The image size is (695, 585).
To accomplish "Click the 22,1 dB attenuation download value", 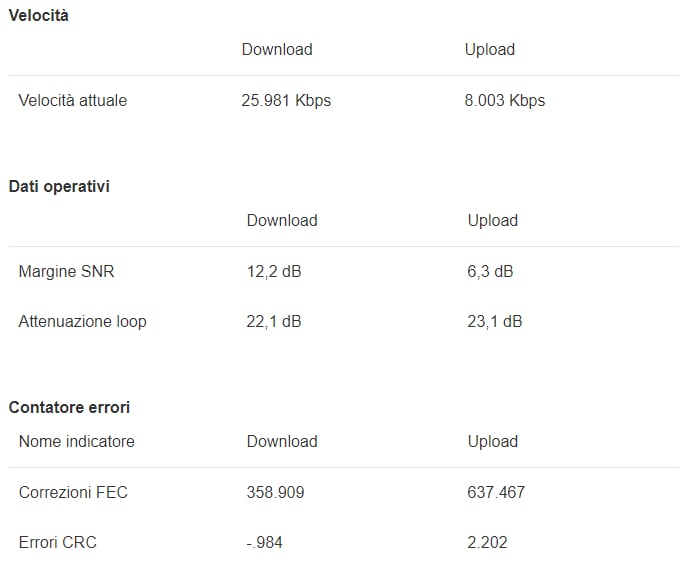I will pos(274,321).
